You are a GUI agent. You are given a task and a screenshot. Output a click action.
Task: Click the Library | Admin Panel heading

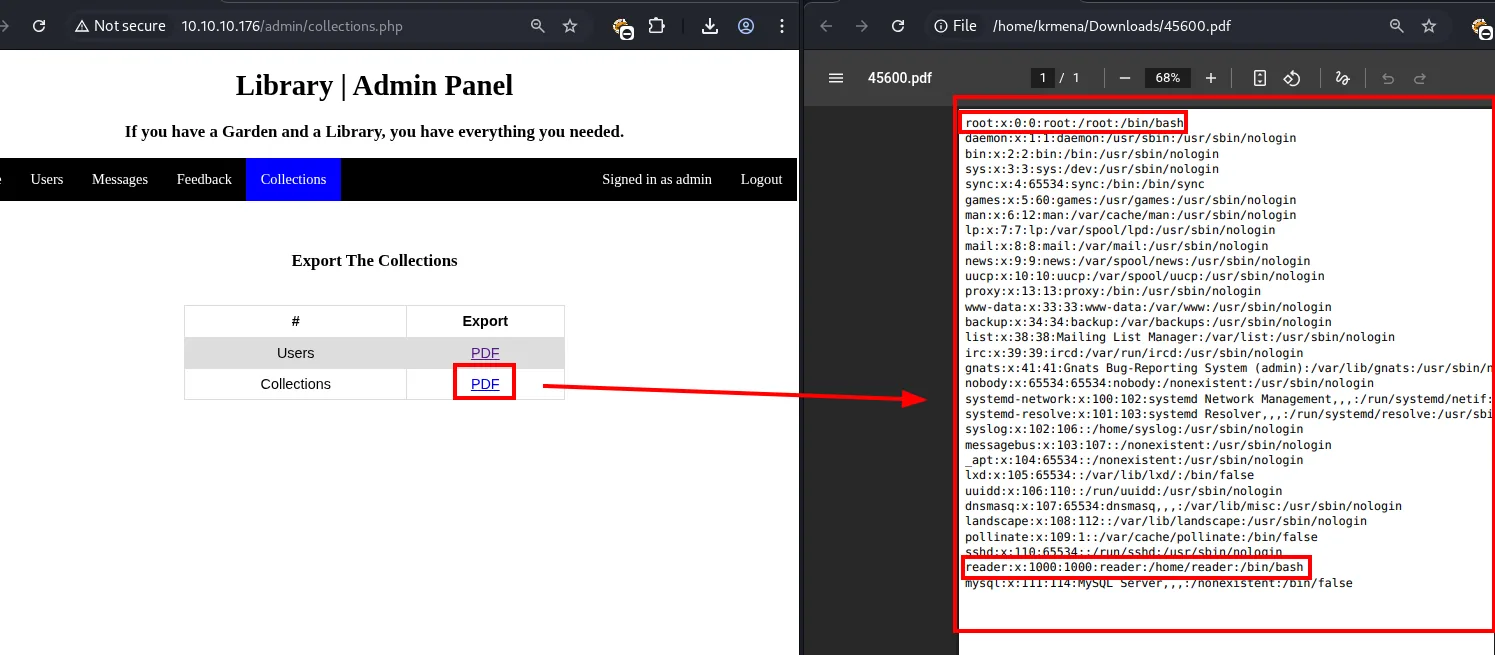coord(374,86)
